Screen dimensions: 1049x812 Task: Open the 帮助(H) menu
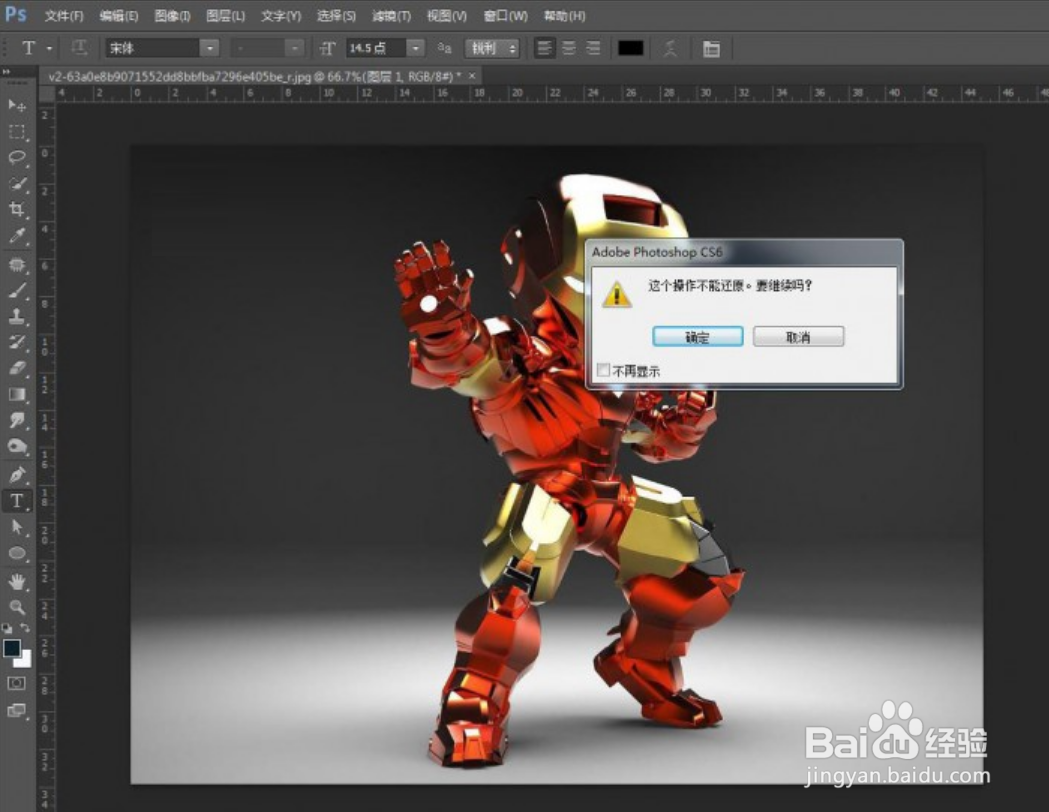[564, 15]
